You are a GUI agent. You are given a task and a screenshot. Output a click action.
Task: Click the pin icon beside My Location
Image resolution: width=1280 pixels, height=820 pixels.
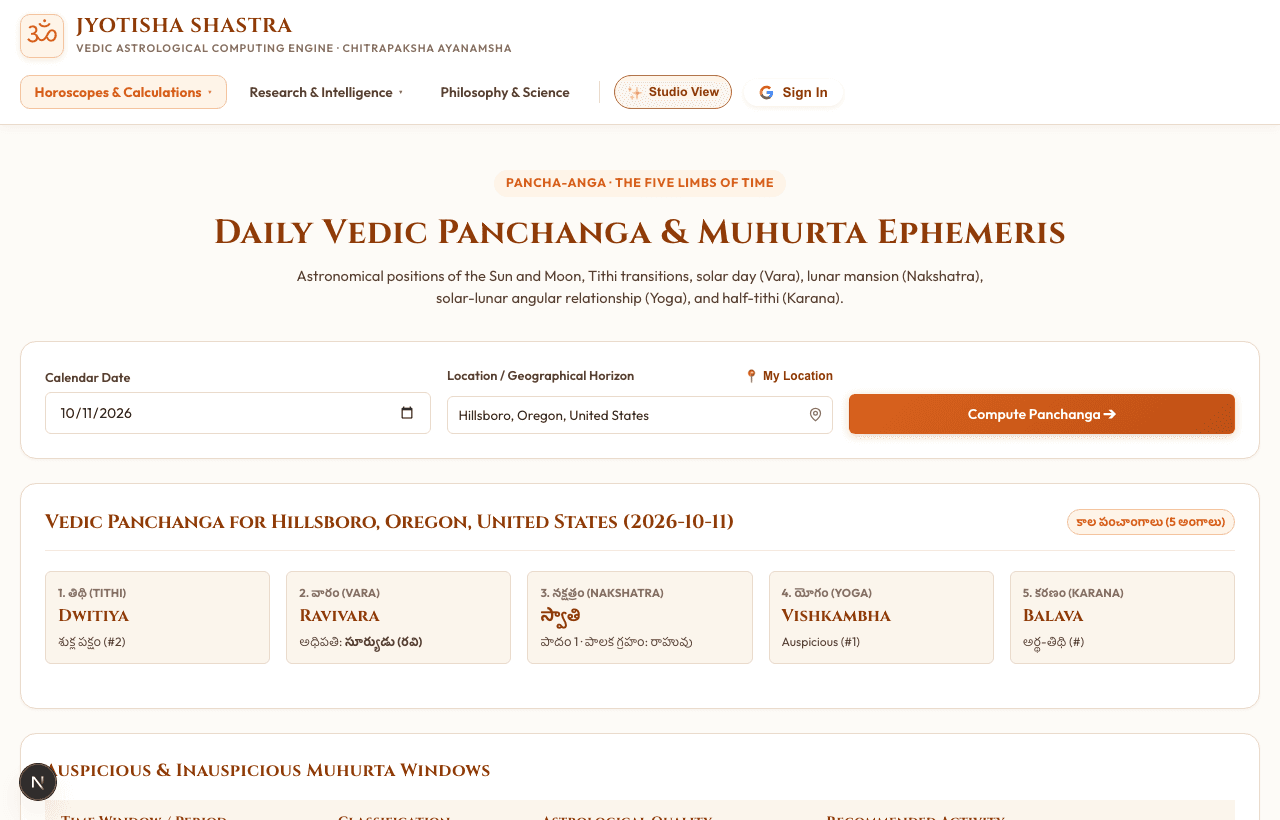pos(751,376)
